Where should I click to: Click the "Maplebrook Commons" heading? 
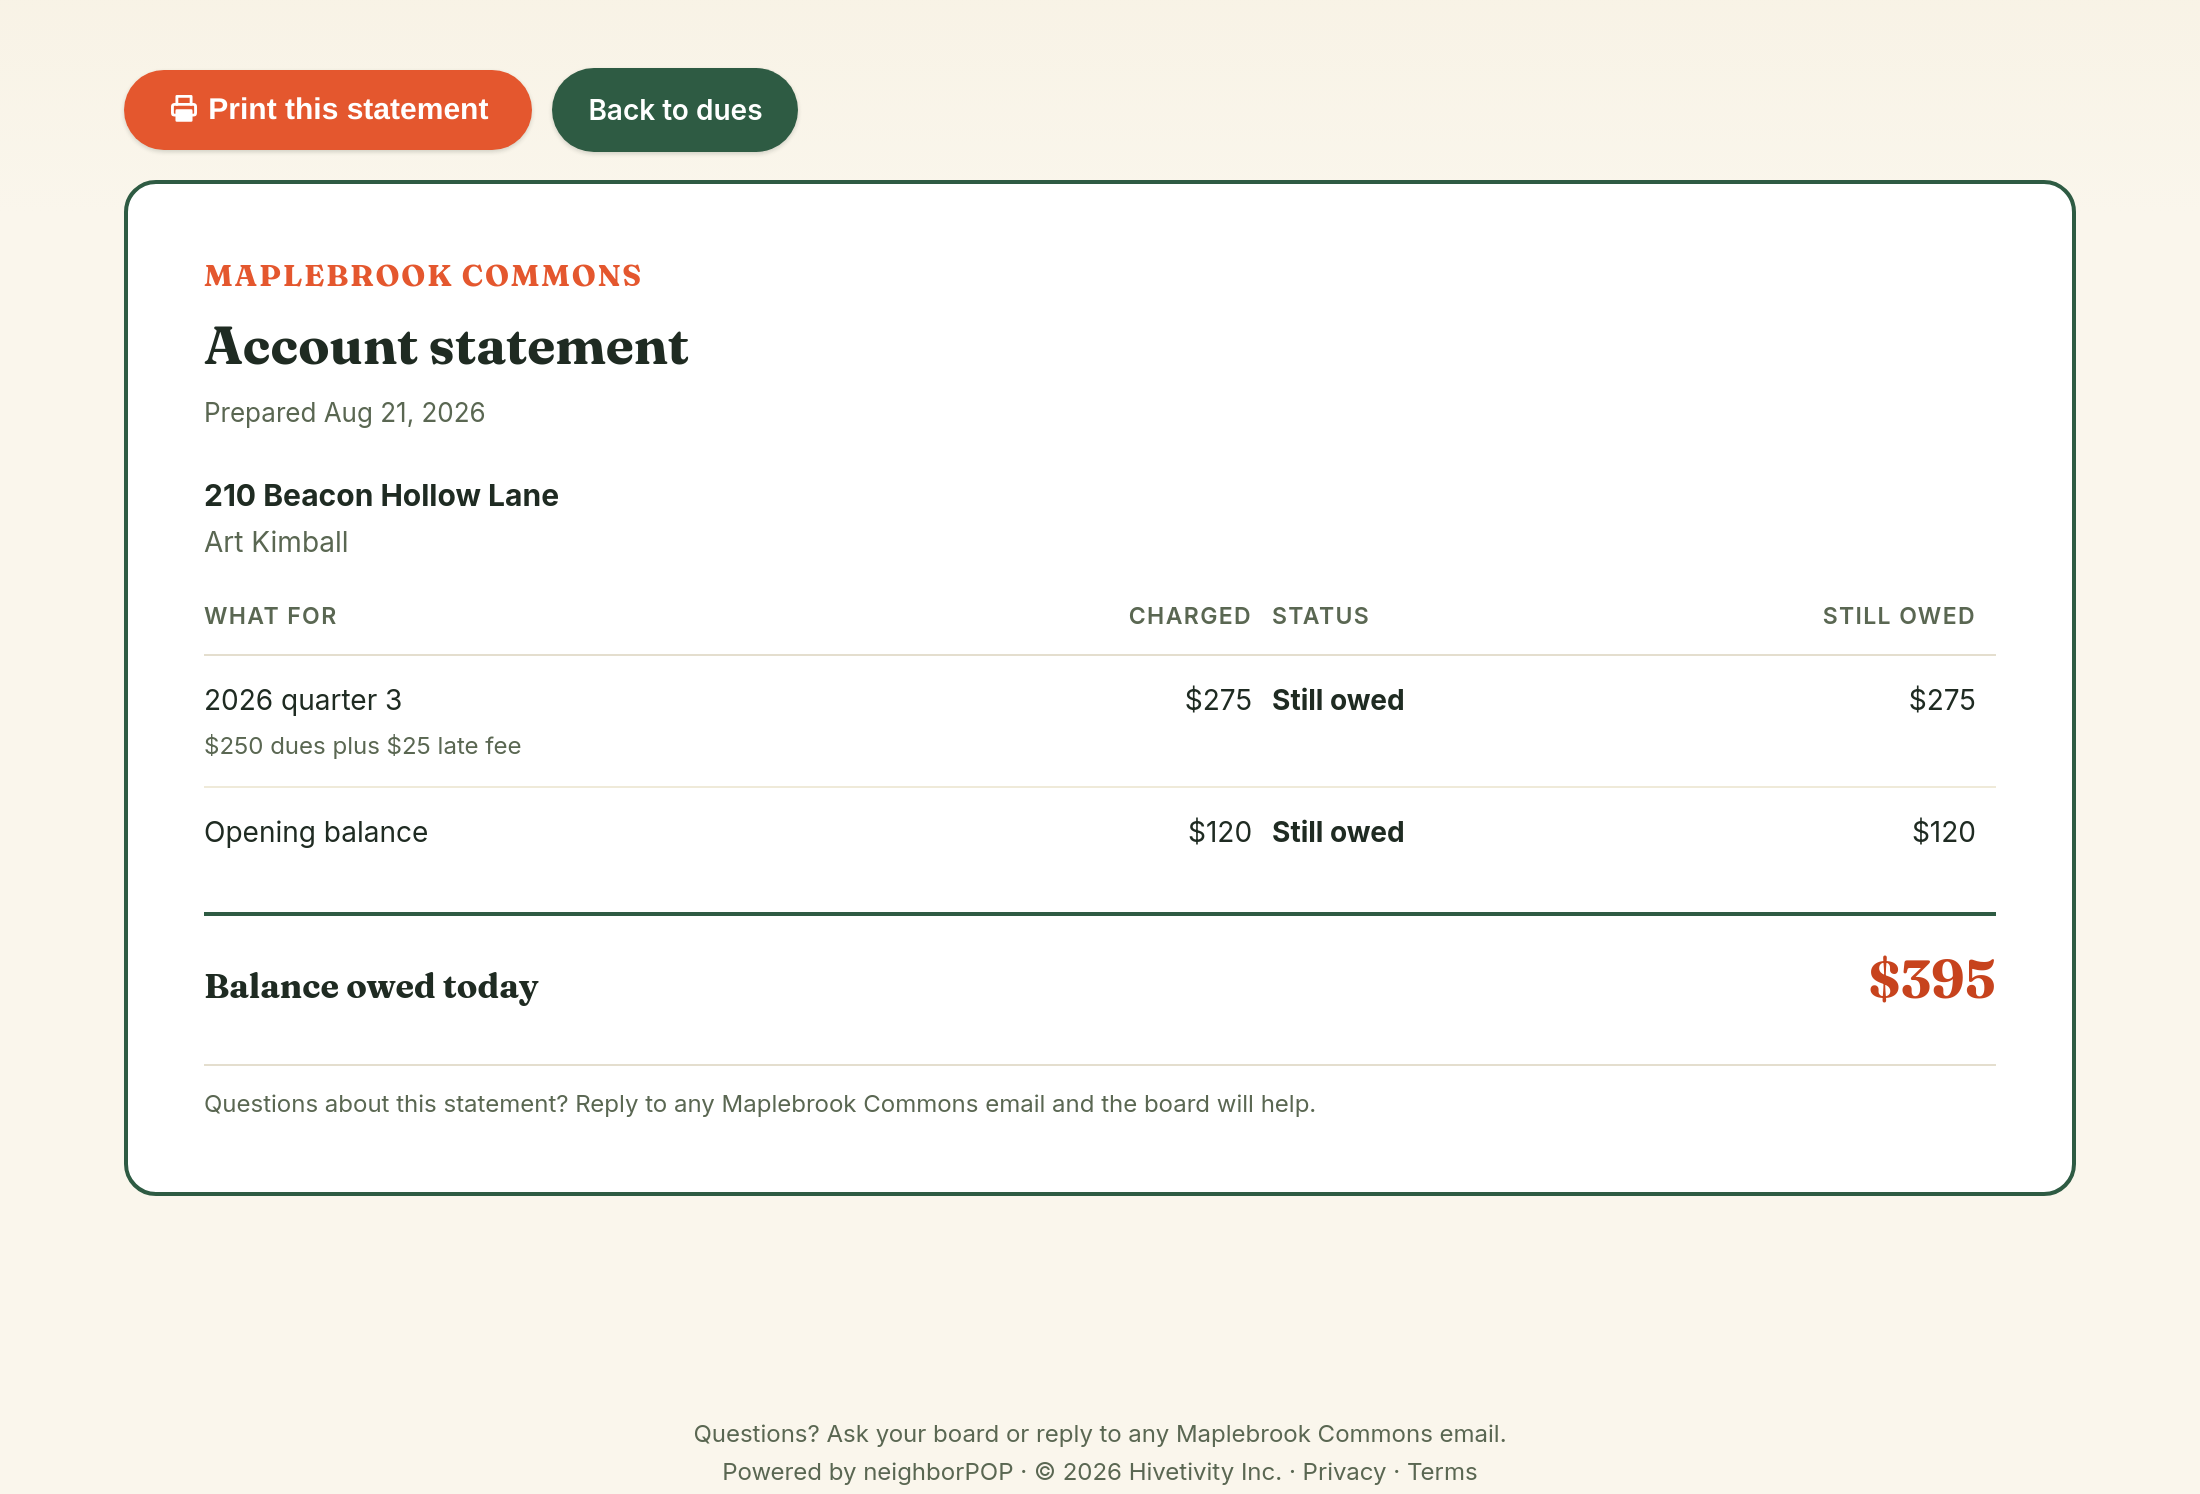[x=423, y=276]
